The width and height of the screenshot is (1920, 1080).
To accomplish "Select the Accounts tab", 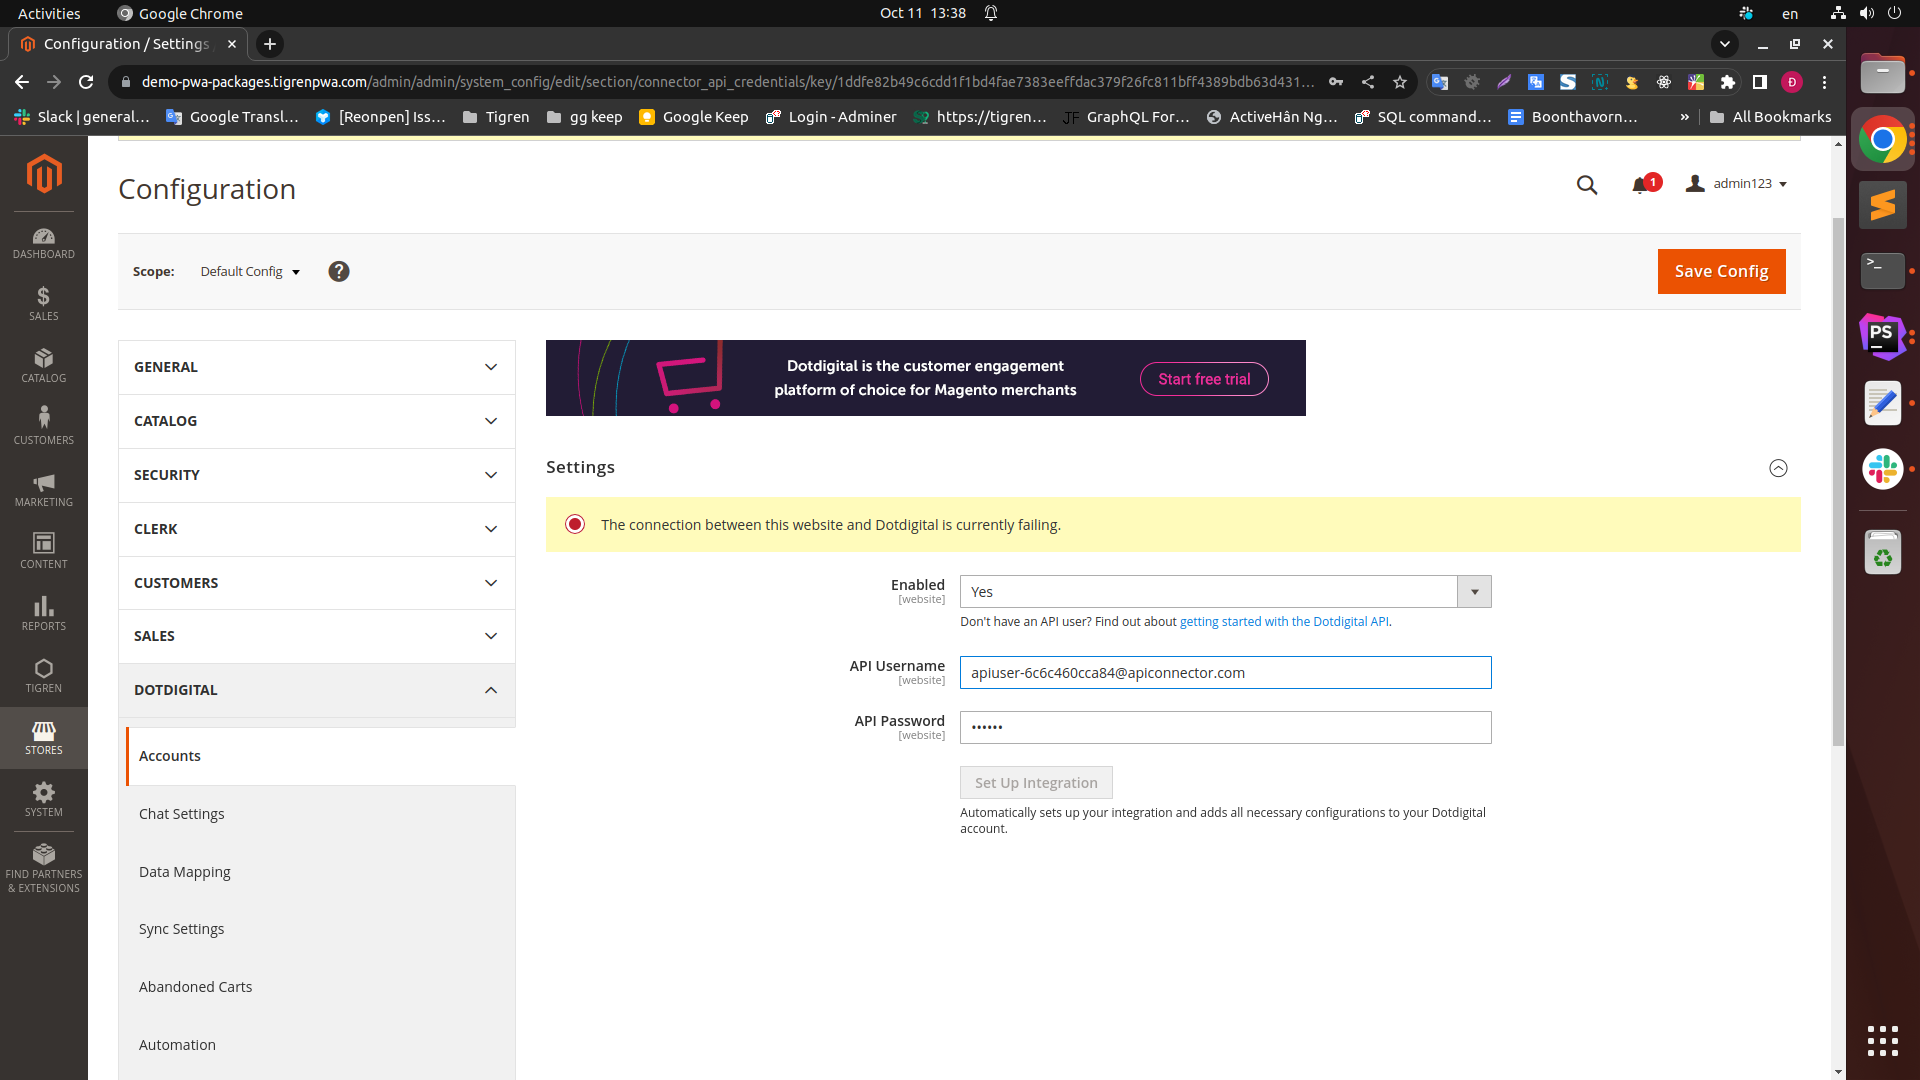I will point(320,756).
